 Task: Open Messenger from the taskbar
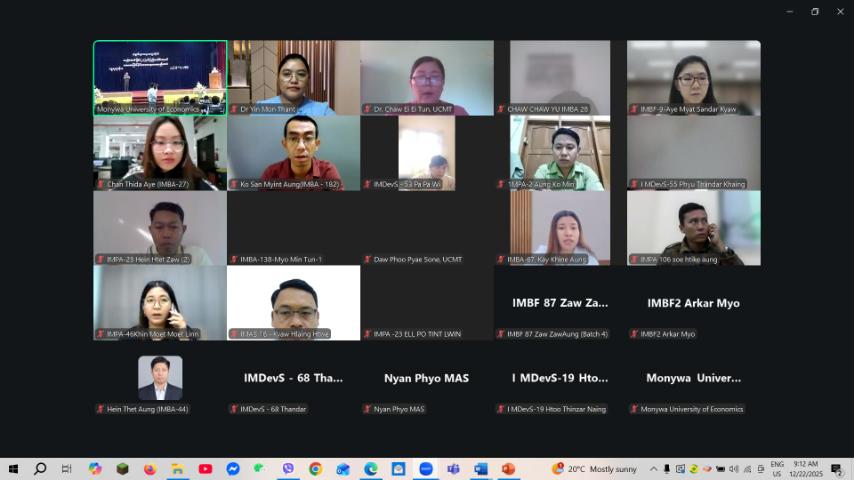(233, 469)
